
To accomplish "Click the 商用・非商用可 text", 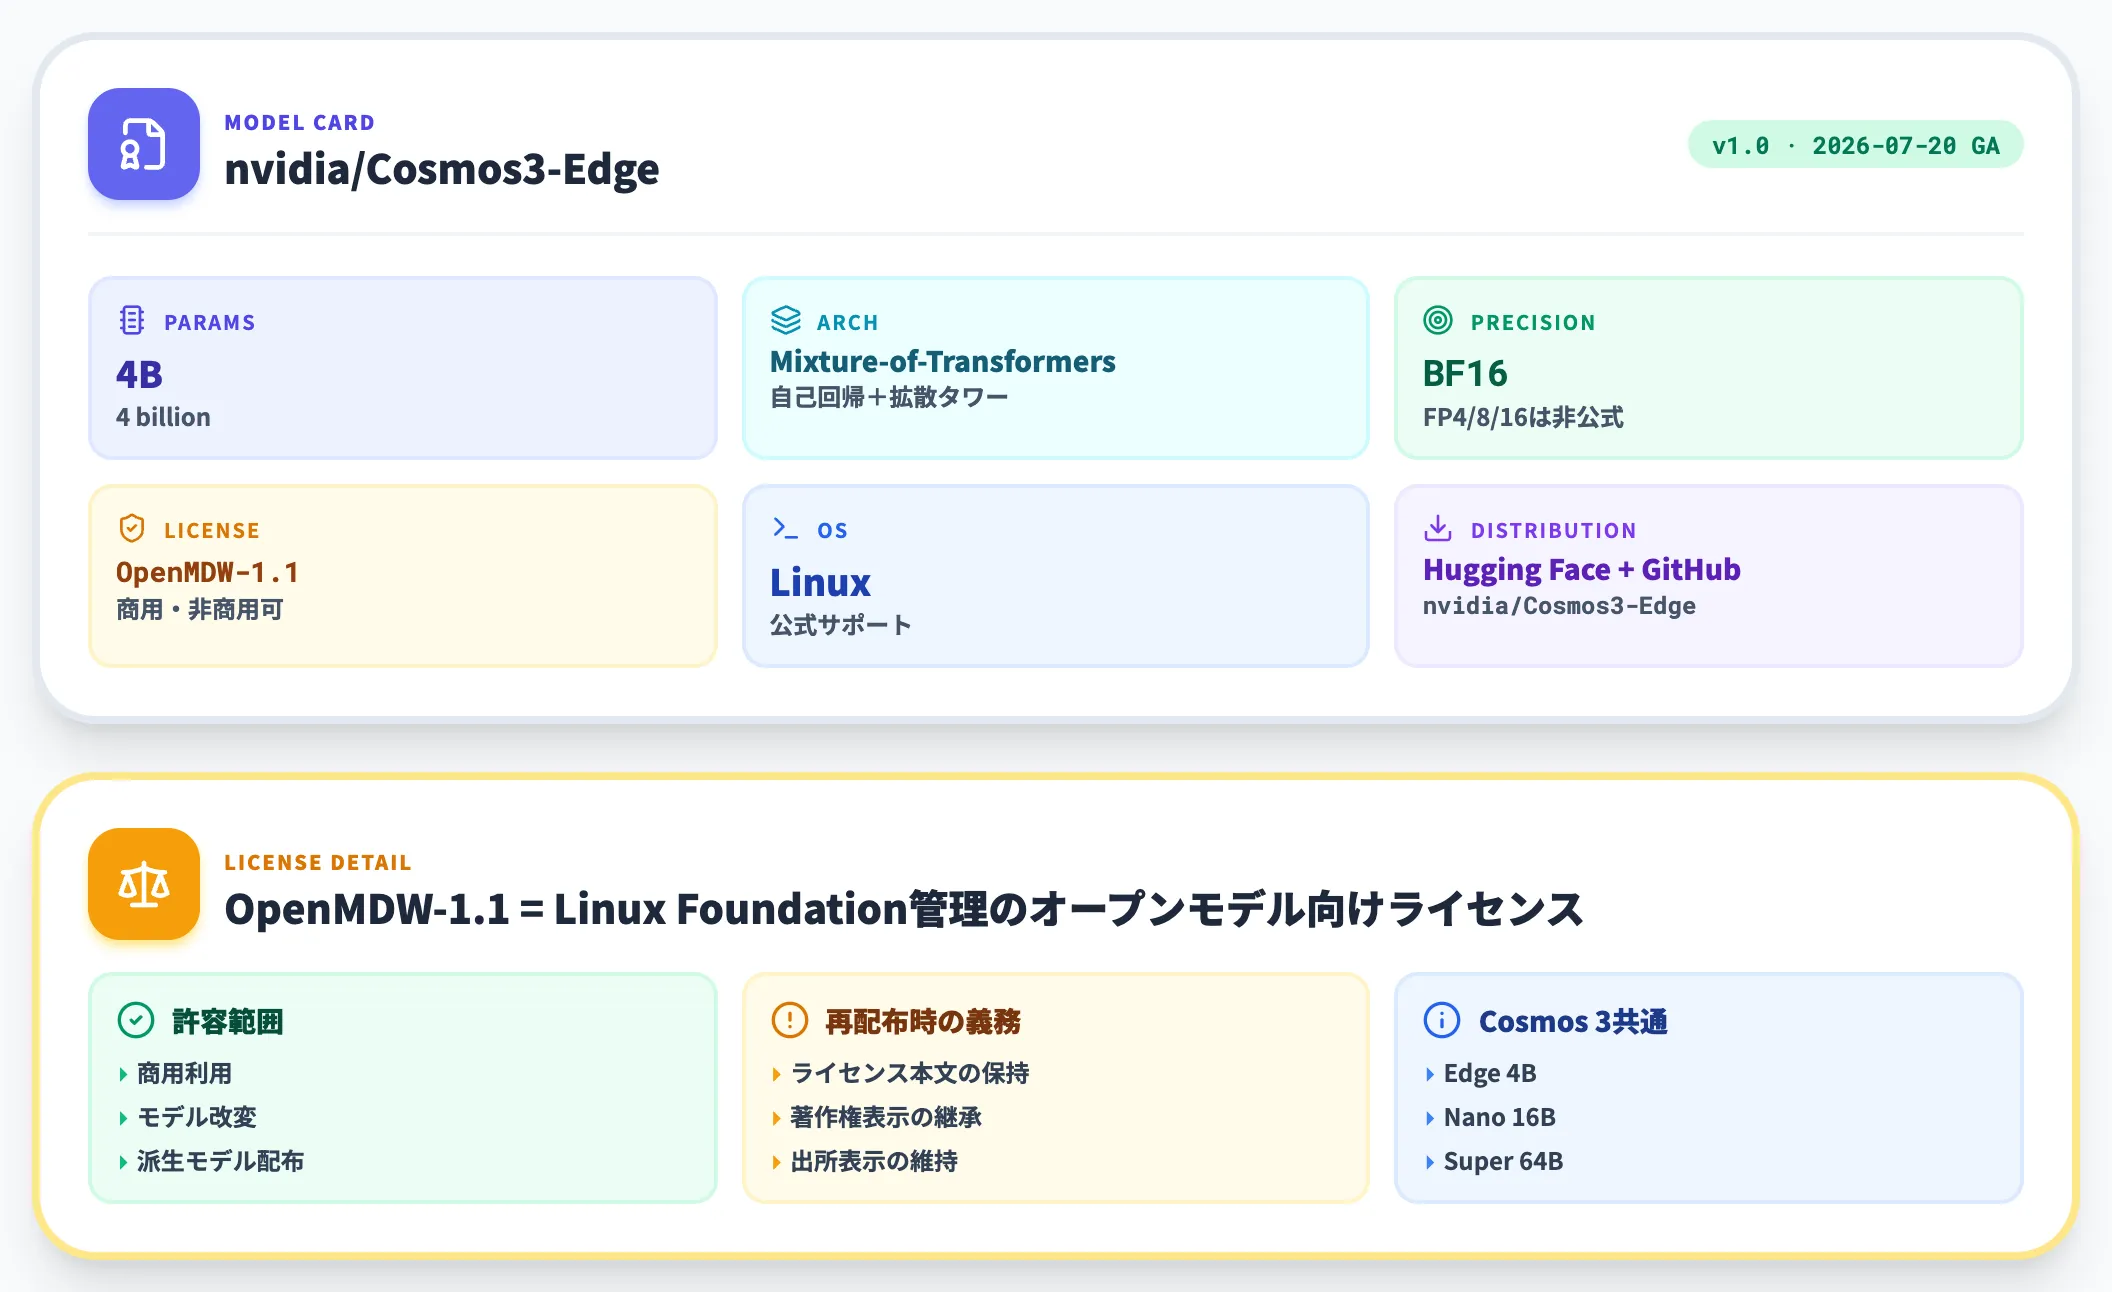I will [x=200, y=609].
